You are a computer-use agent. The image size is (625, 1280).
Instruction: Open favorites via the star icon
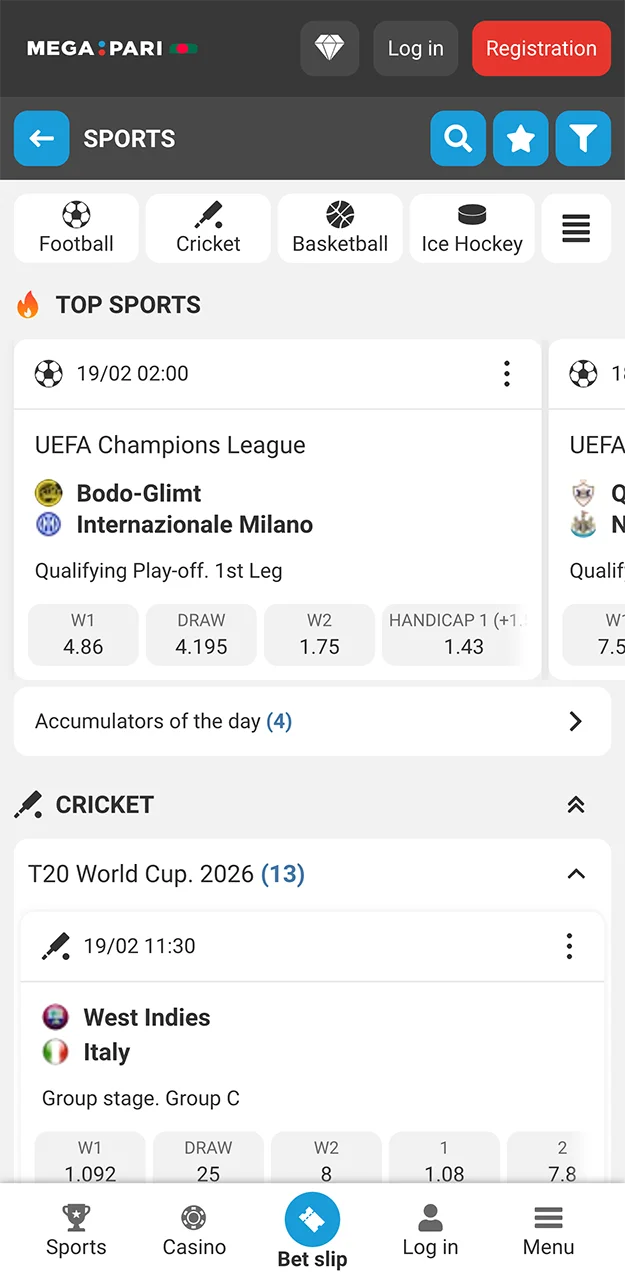pyautogui.click(x=521, y=139)
